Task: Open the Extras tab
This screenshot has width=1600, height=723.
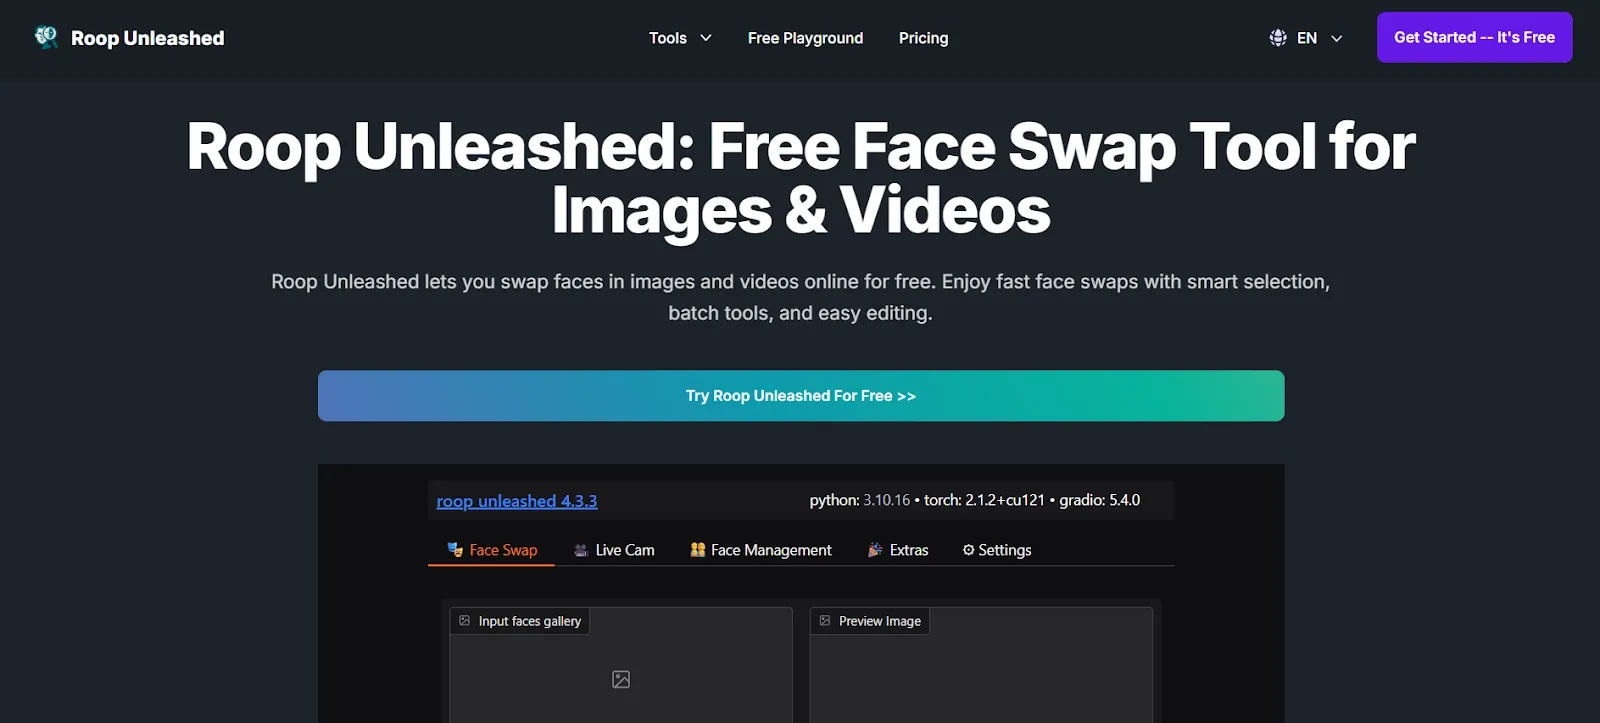Action: pos(898,550)
